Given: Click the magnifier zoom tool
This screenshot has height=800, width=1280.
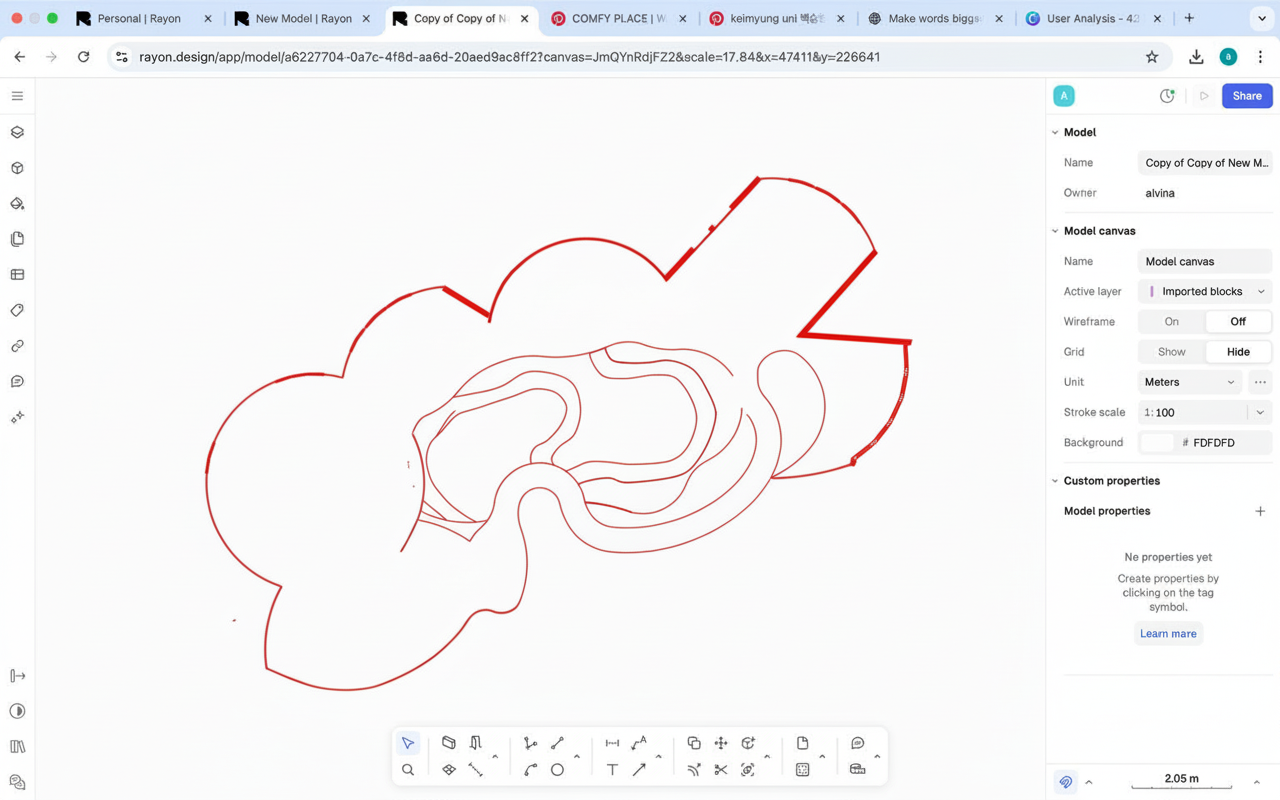Looking at the screenshot, I should (408, 770).
